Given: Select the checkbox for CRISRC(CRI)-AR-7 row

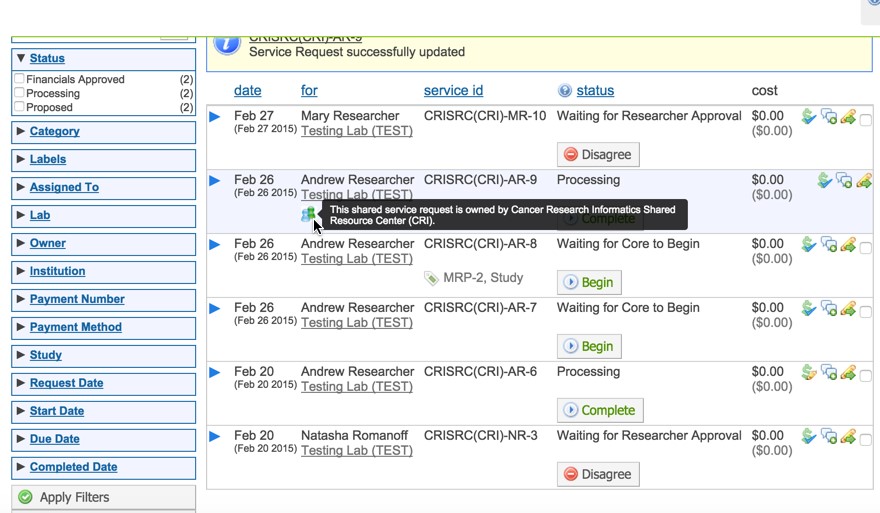Looking at the screenshot, I should coord(866,312).
